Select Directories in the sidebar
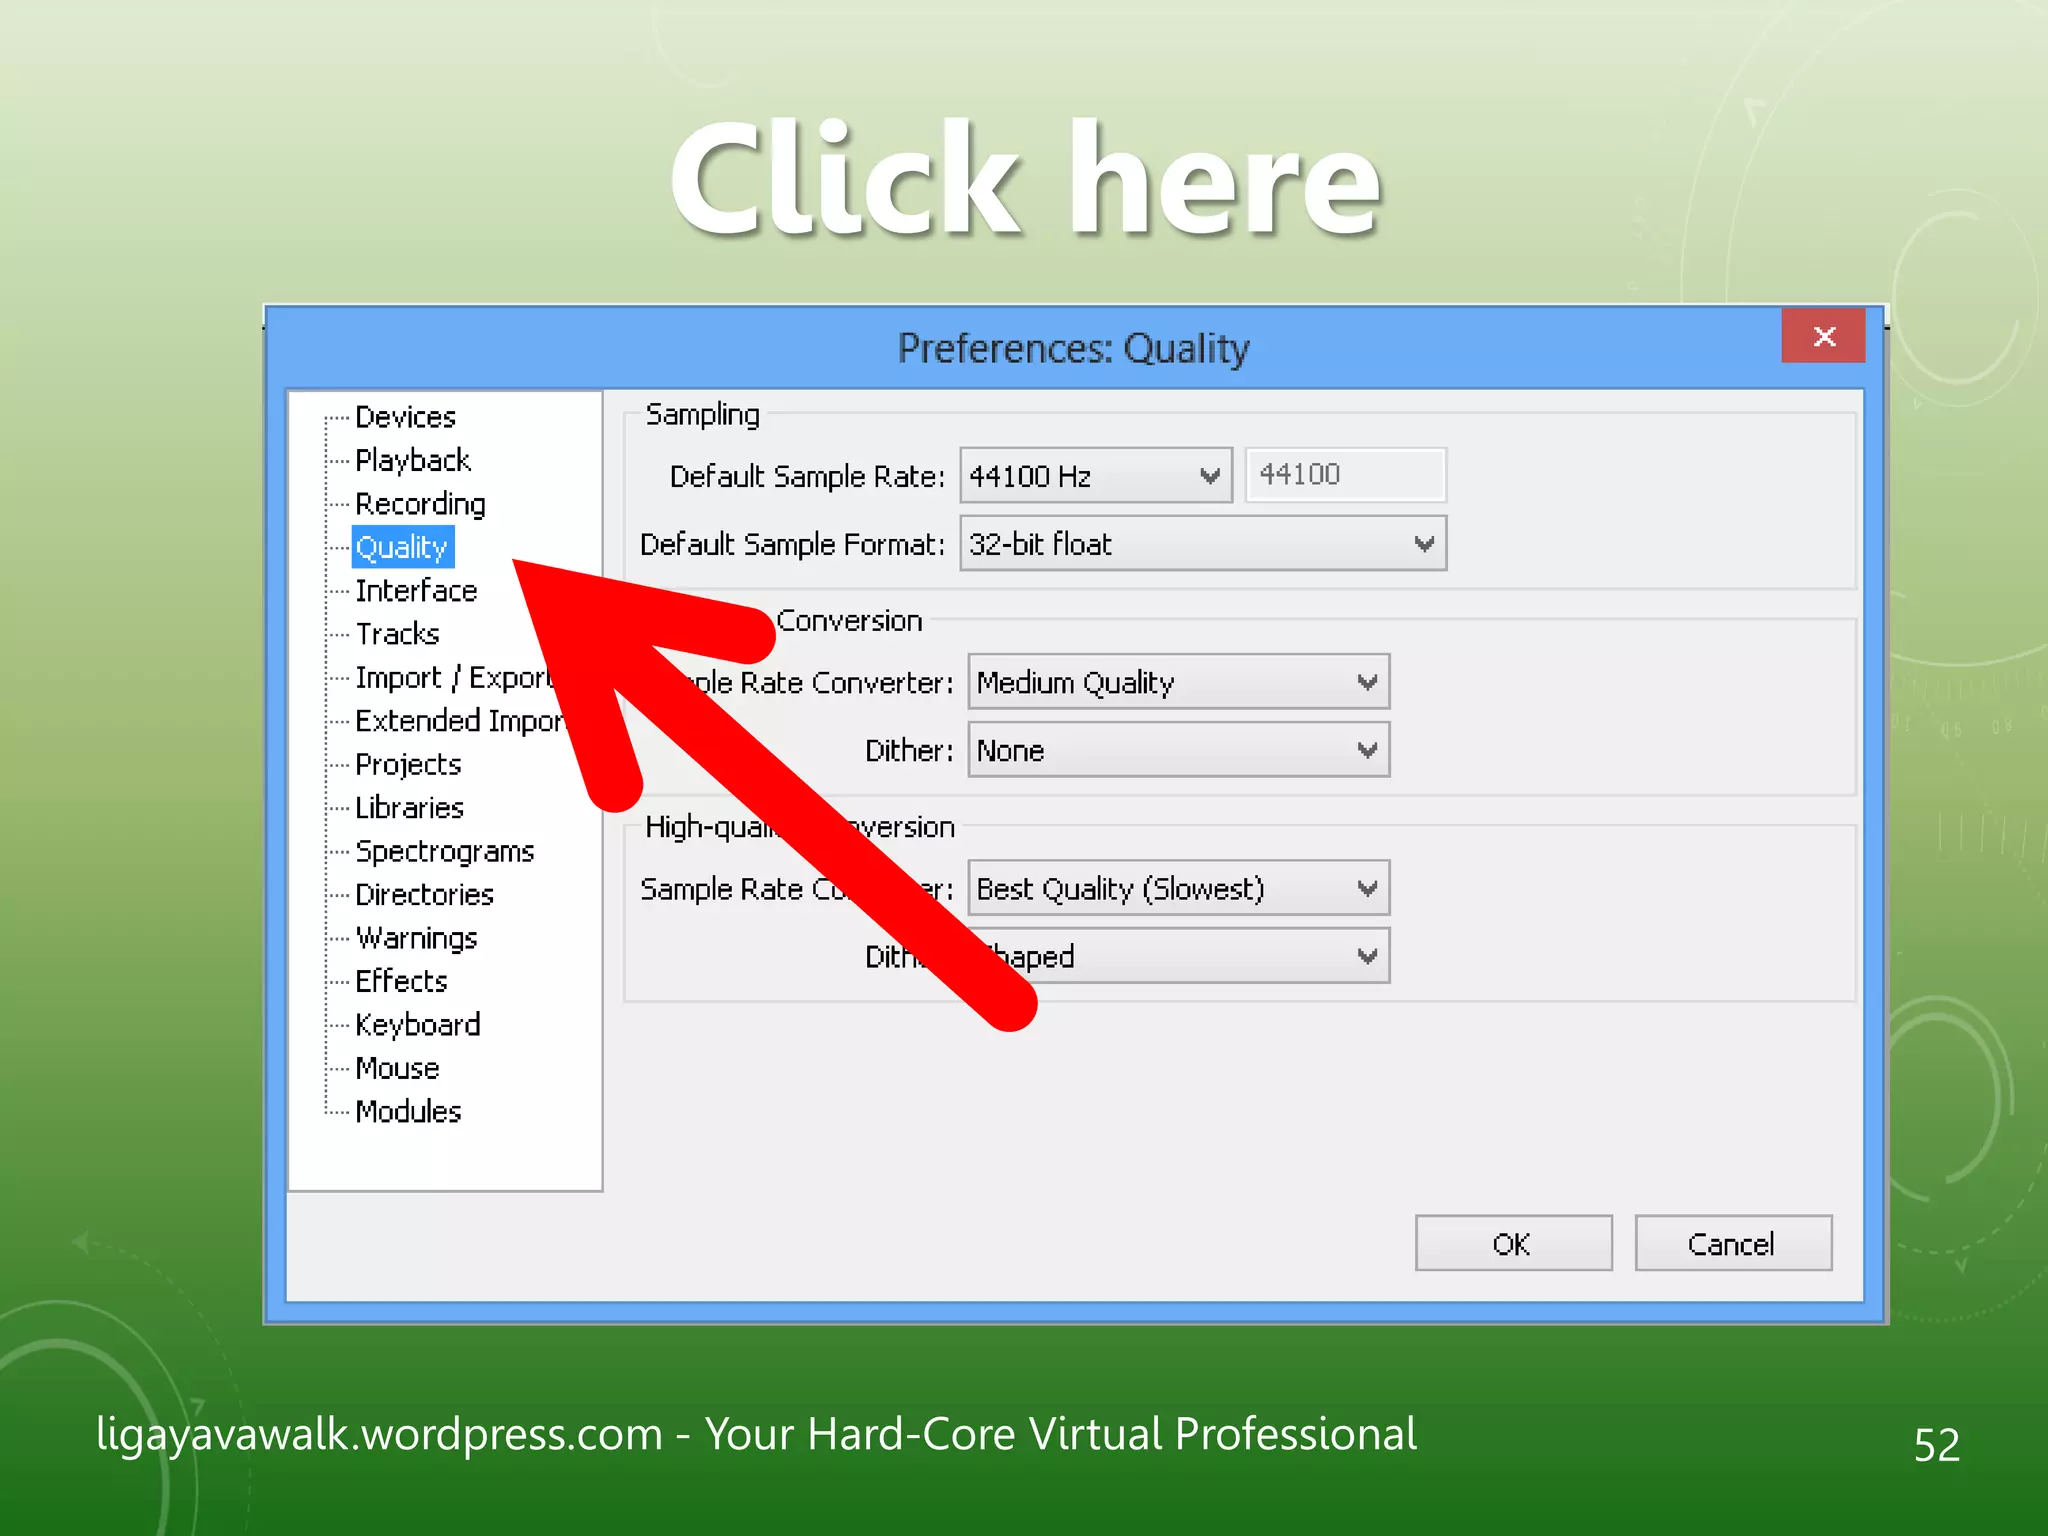 (424, 894)
